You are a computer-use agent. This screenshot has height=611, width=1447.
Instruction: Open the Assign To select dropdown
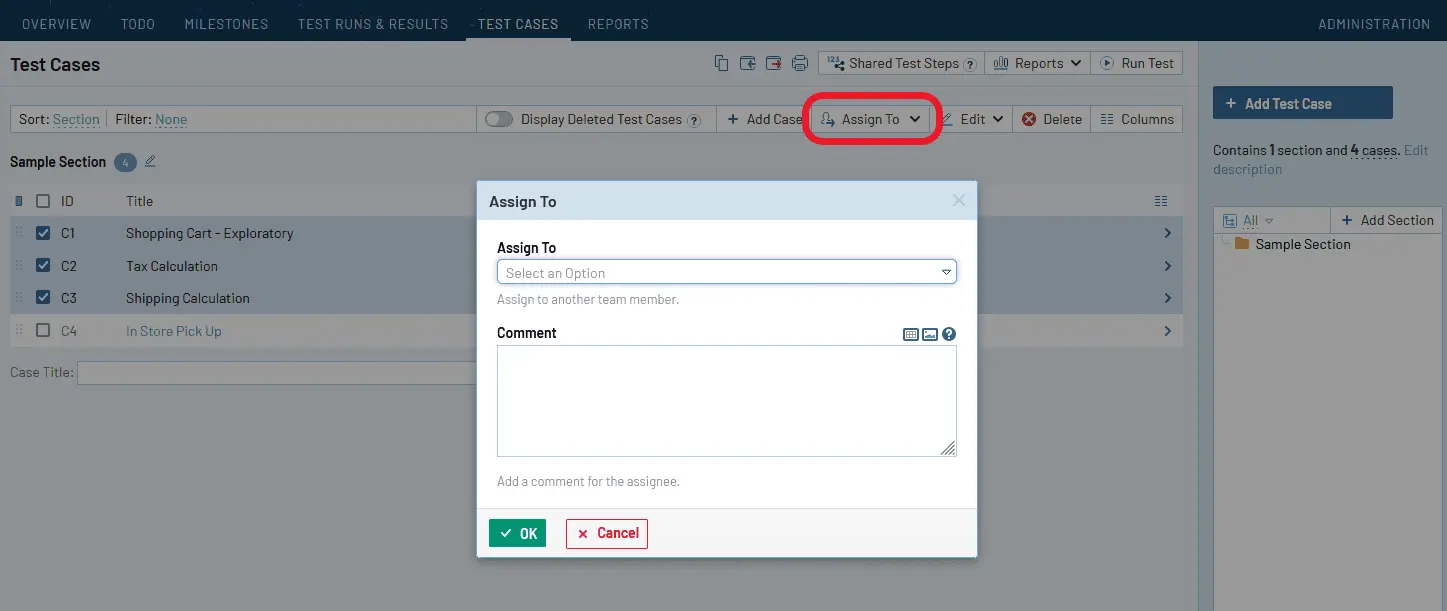point(727,272)
